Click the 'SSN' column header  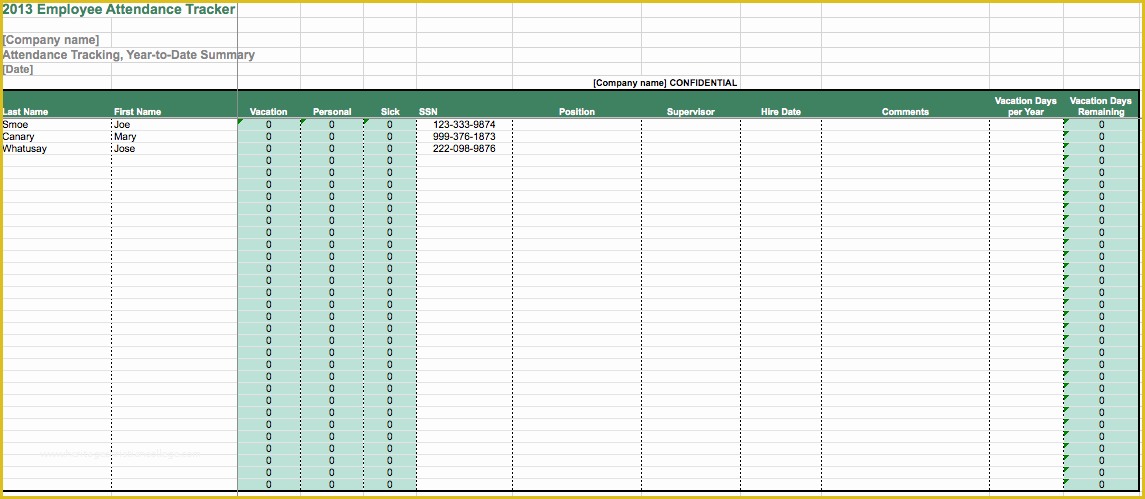tap(428, 112)
